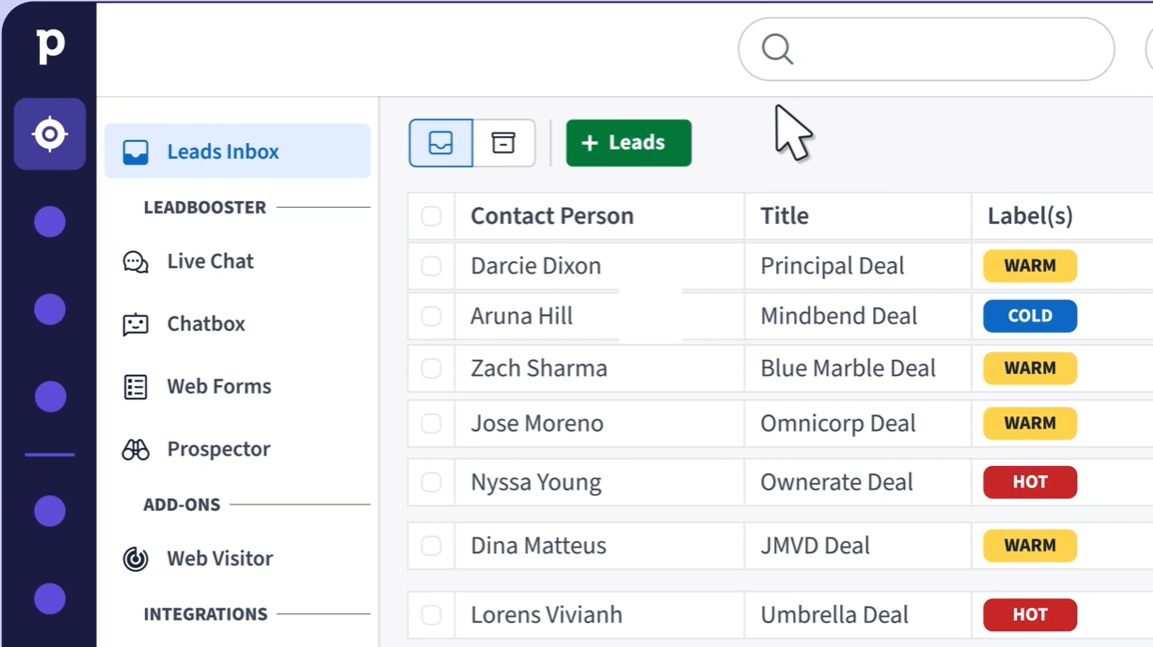
Task: Click HOT label on Nyssa Young row
Action: [x=1030, y=482]
